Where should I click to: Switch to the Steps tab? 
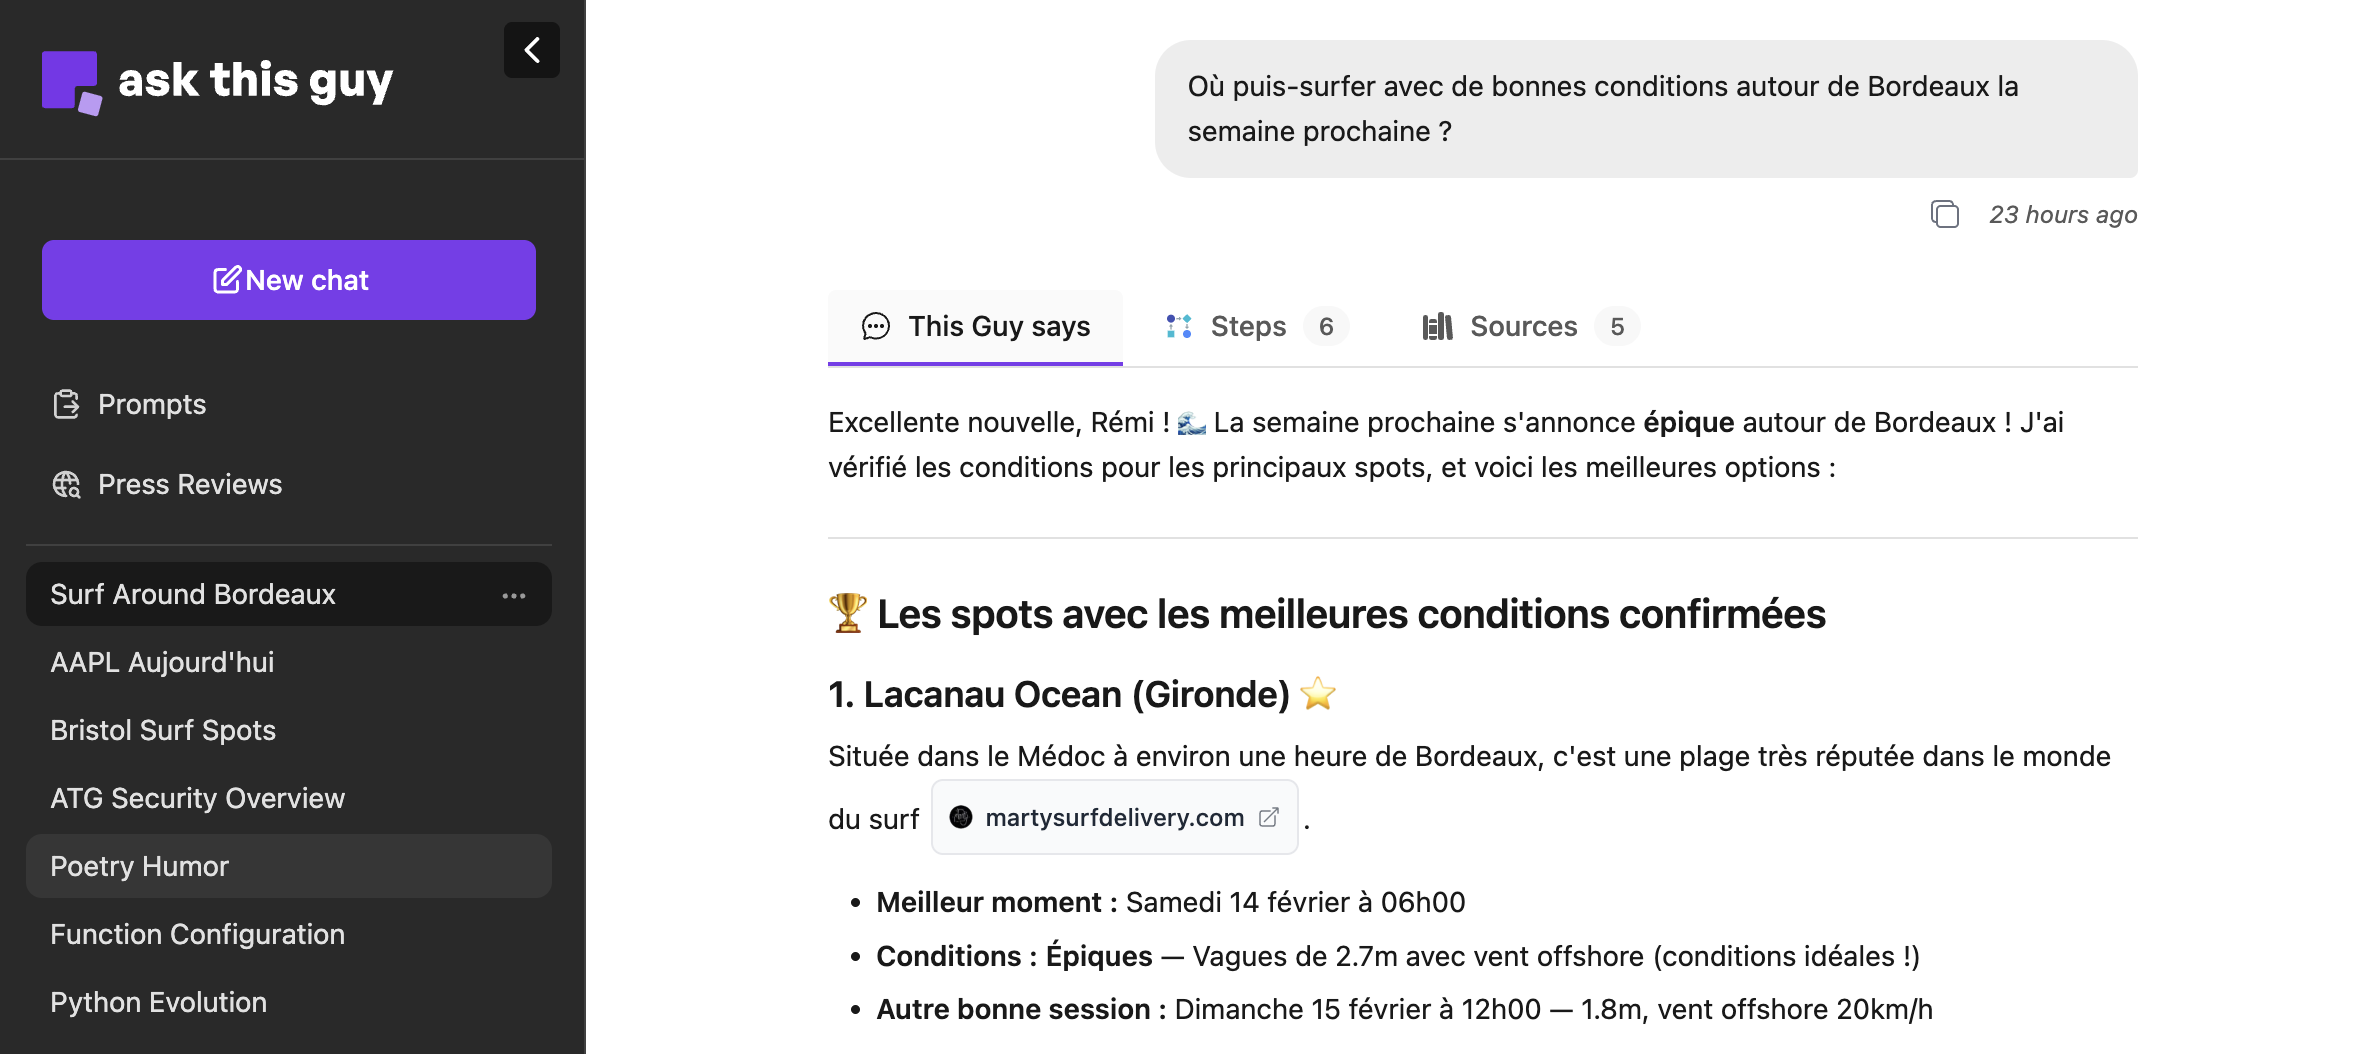tap(1249, 326)
